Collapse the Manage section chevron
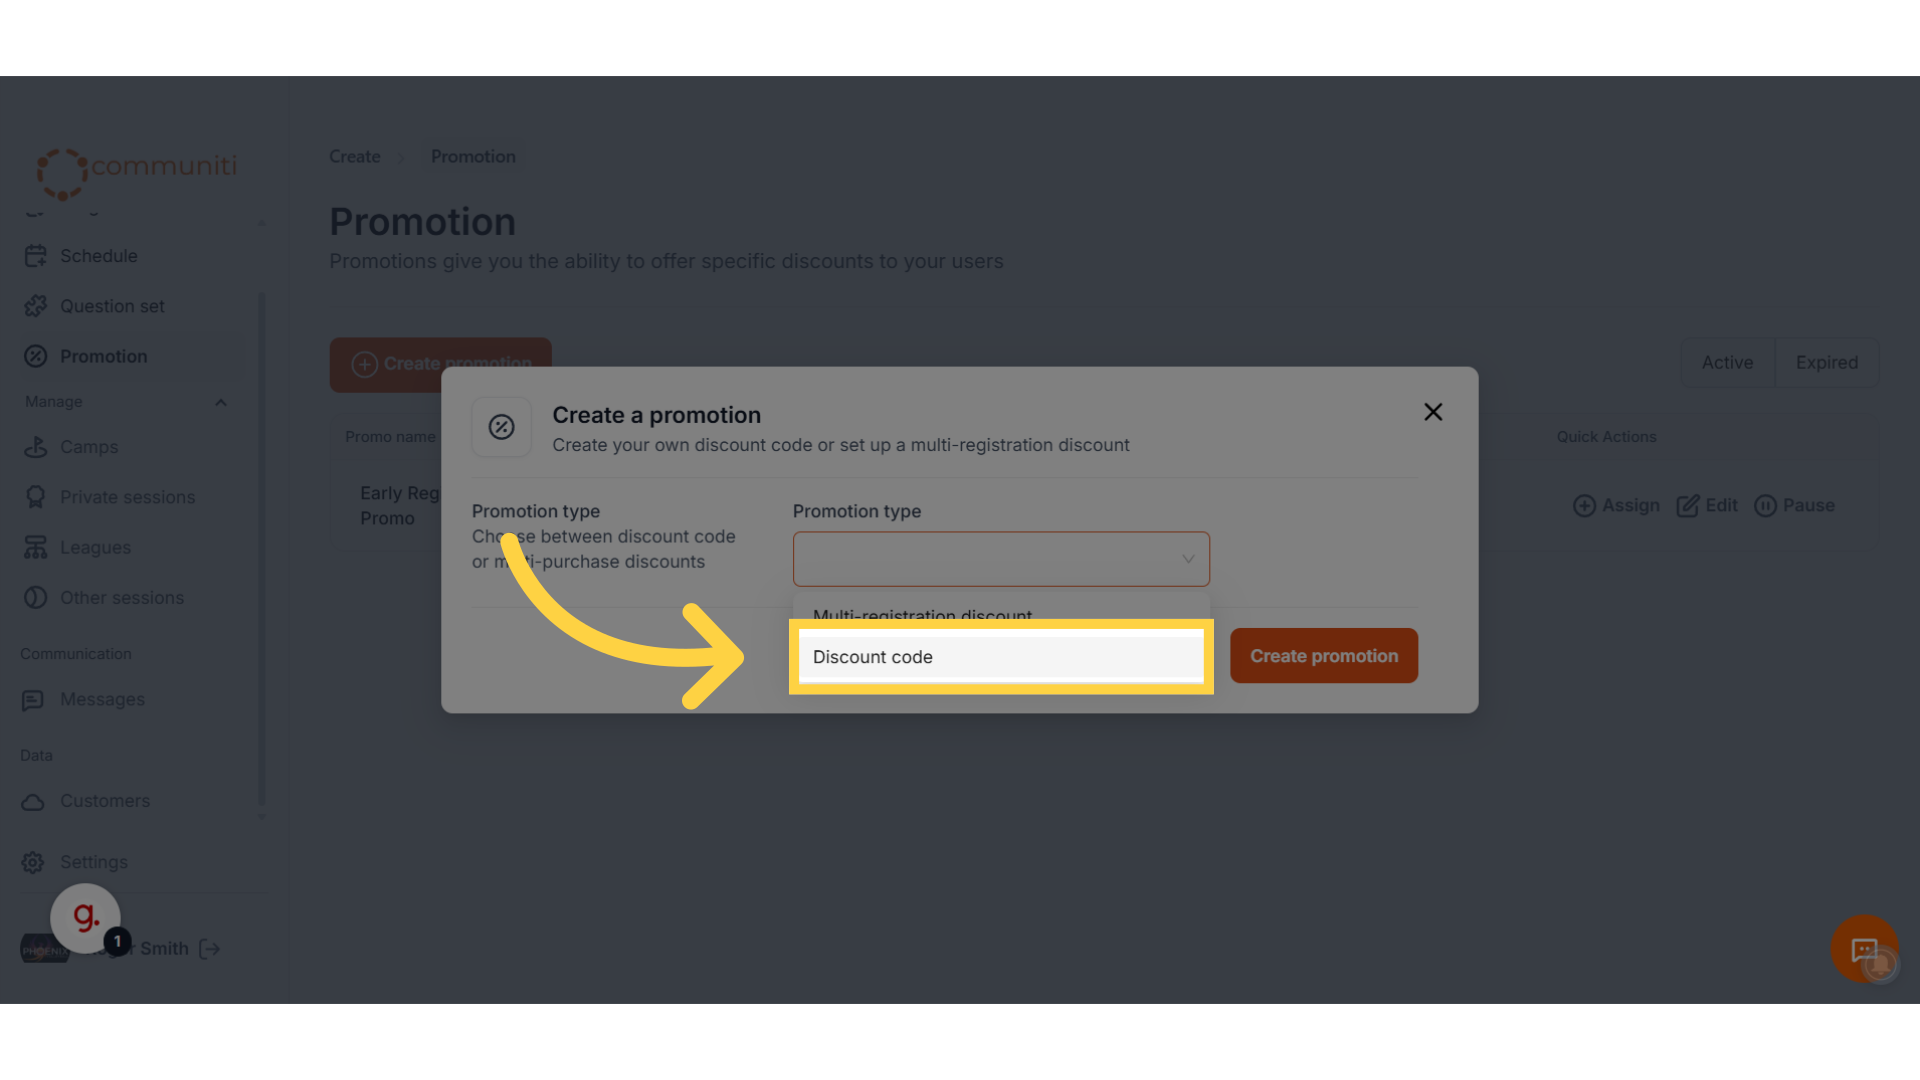The image size is (1920, 1080). 221,402
